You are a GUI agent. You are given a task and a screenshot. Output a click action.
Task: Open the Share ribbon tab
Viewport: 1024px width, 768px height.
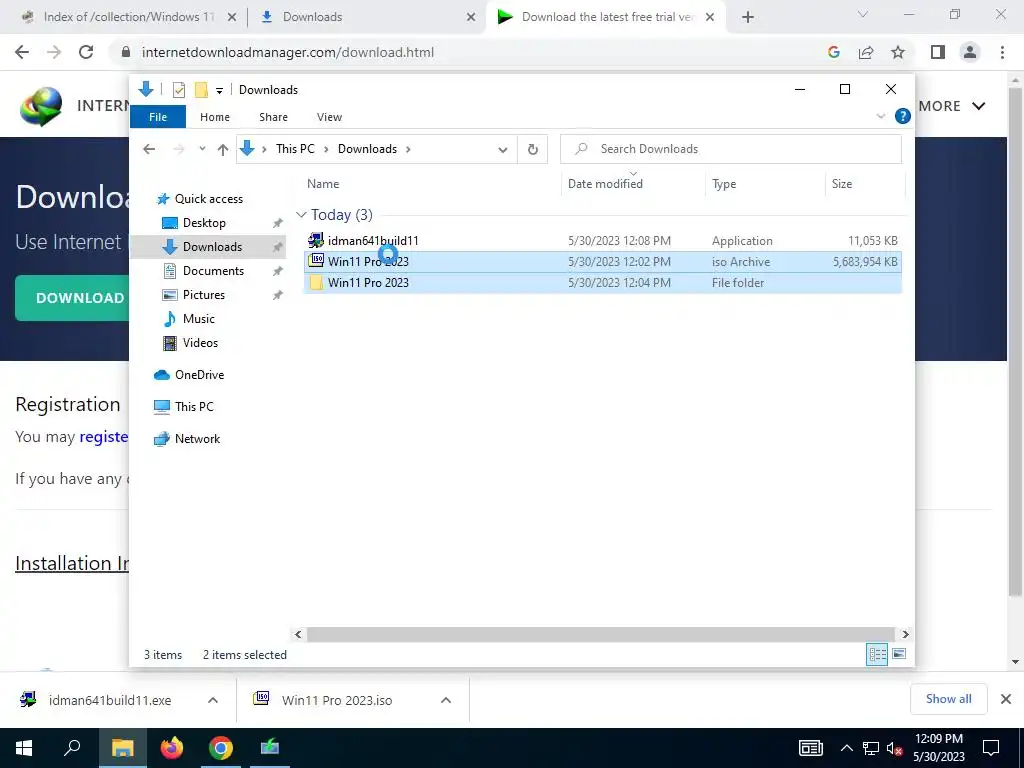pyautogui.click(x=273, y=117)
